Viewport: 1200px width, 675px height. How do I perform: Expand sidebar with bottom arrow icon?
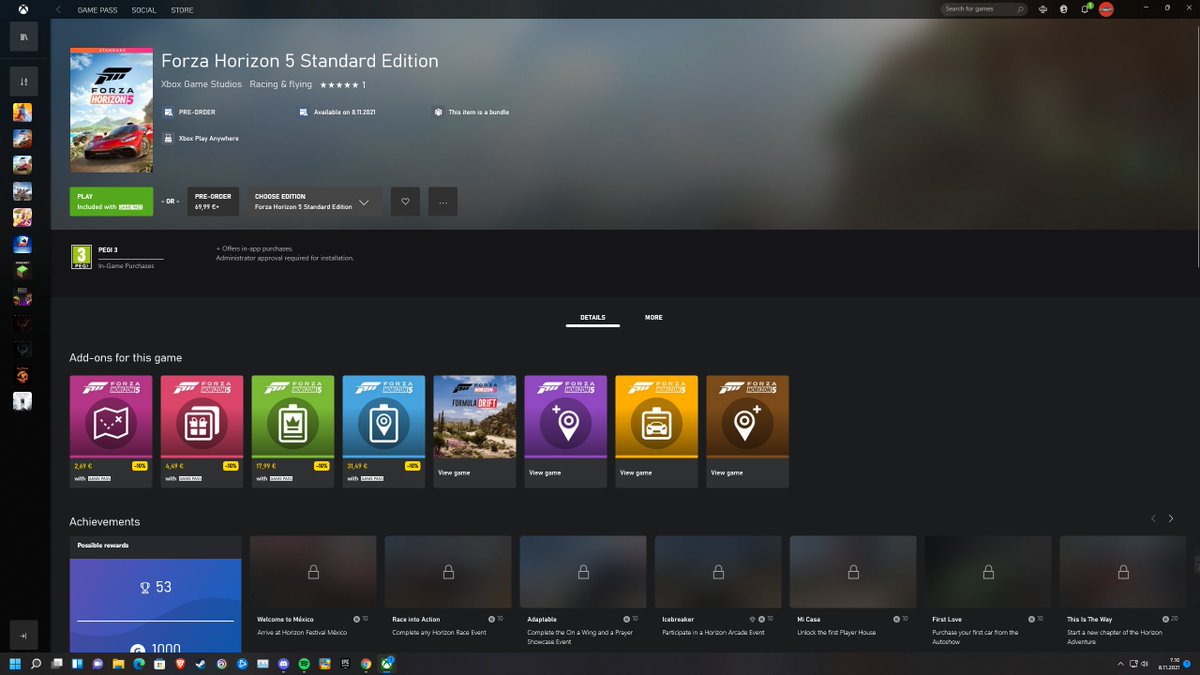pyautogui.click(x=23, y=635)
